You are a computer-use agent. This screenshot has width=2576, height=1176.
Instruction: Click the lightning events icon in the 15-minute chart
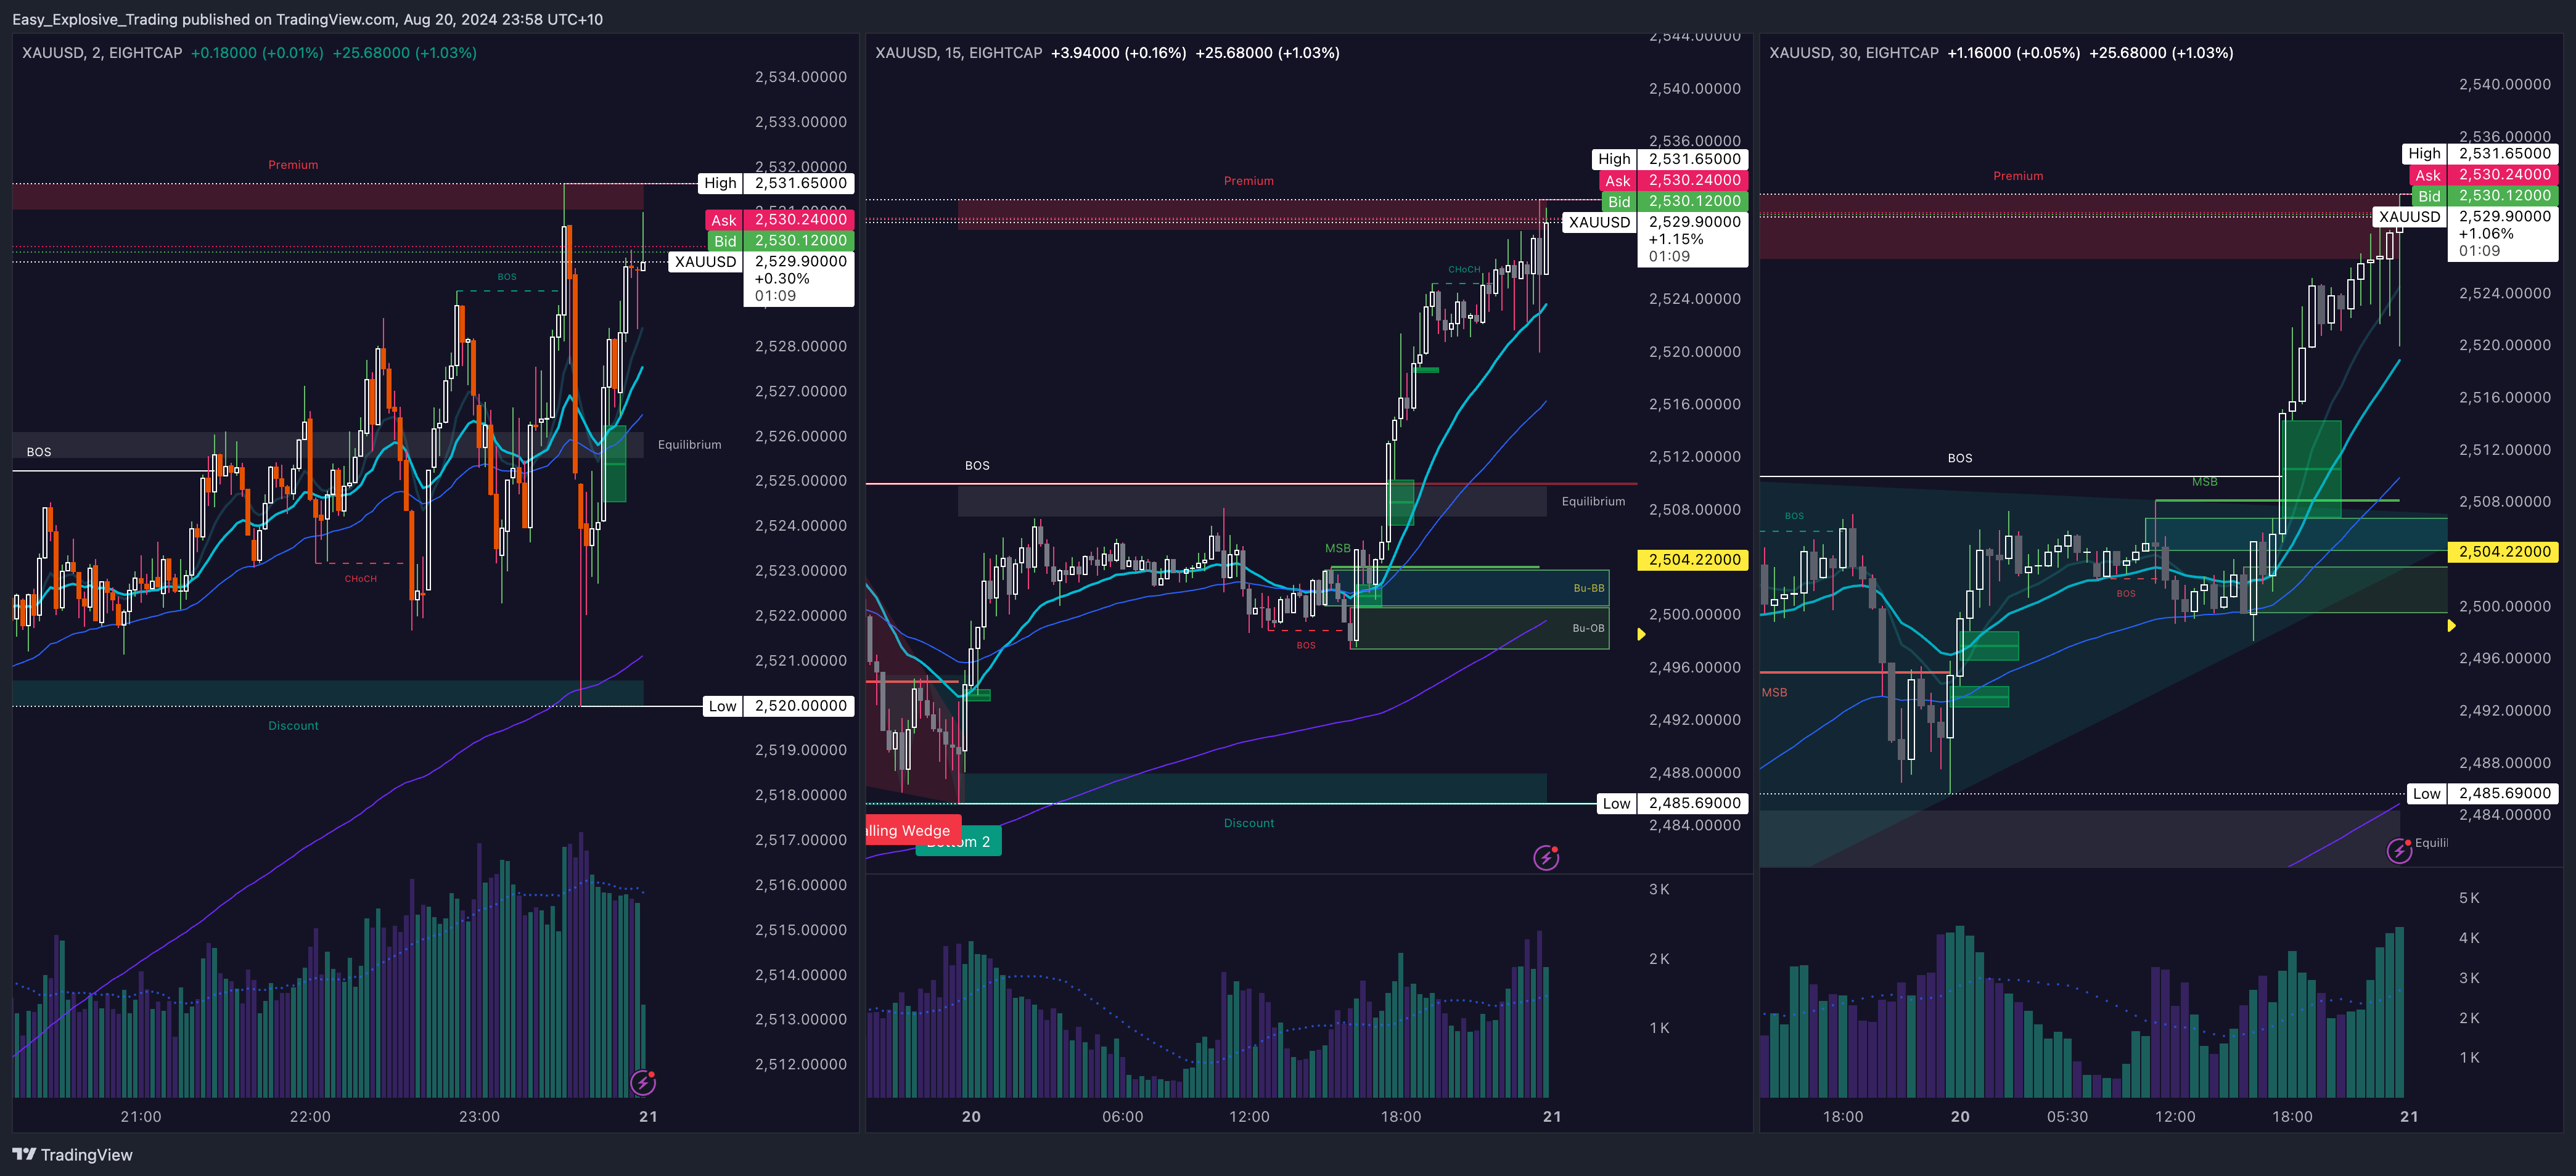1546,857
